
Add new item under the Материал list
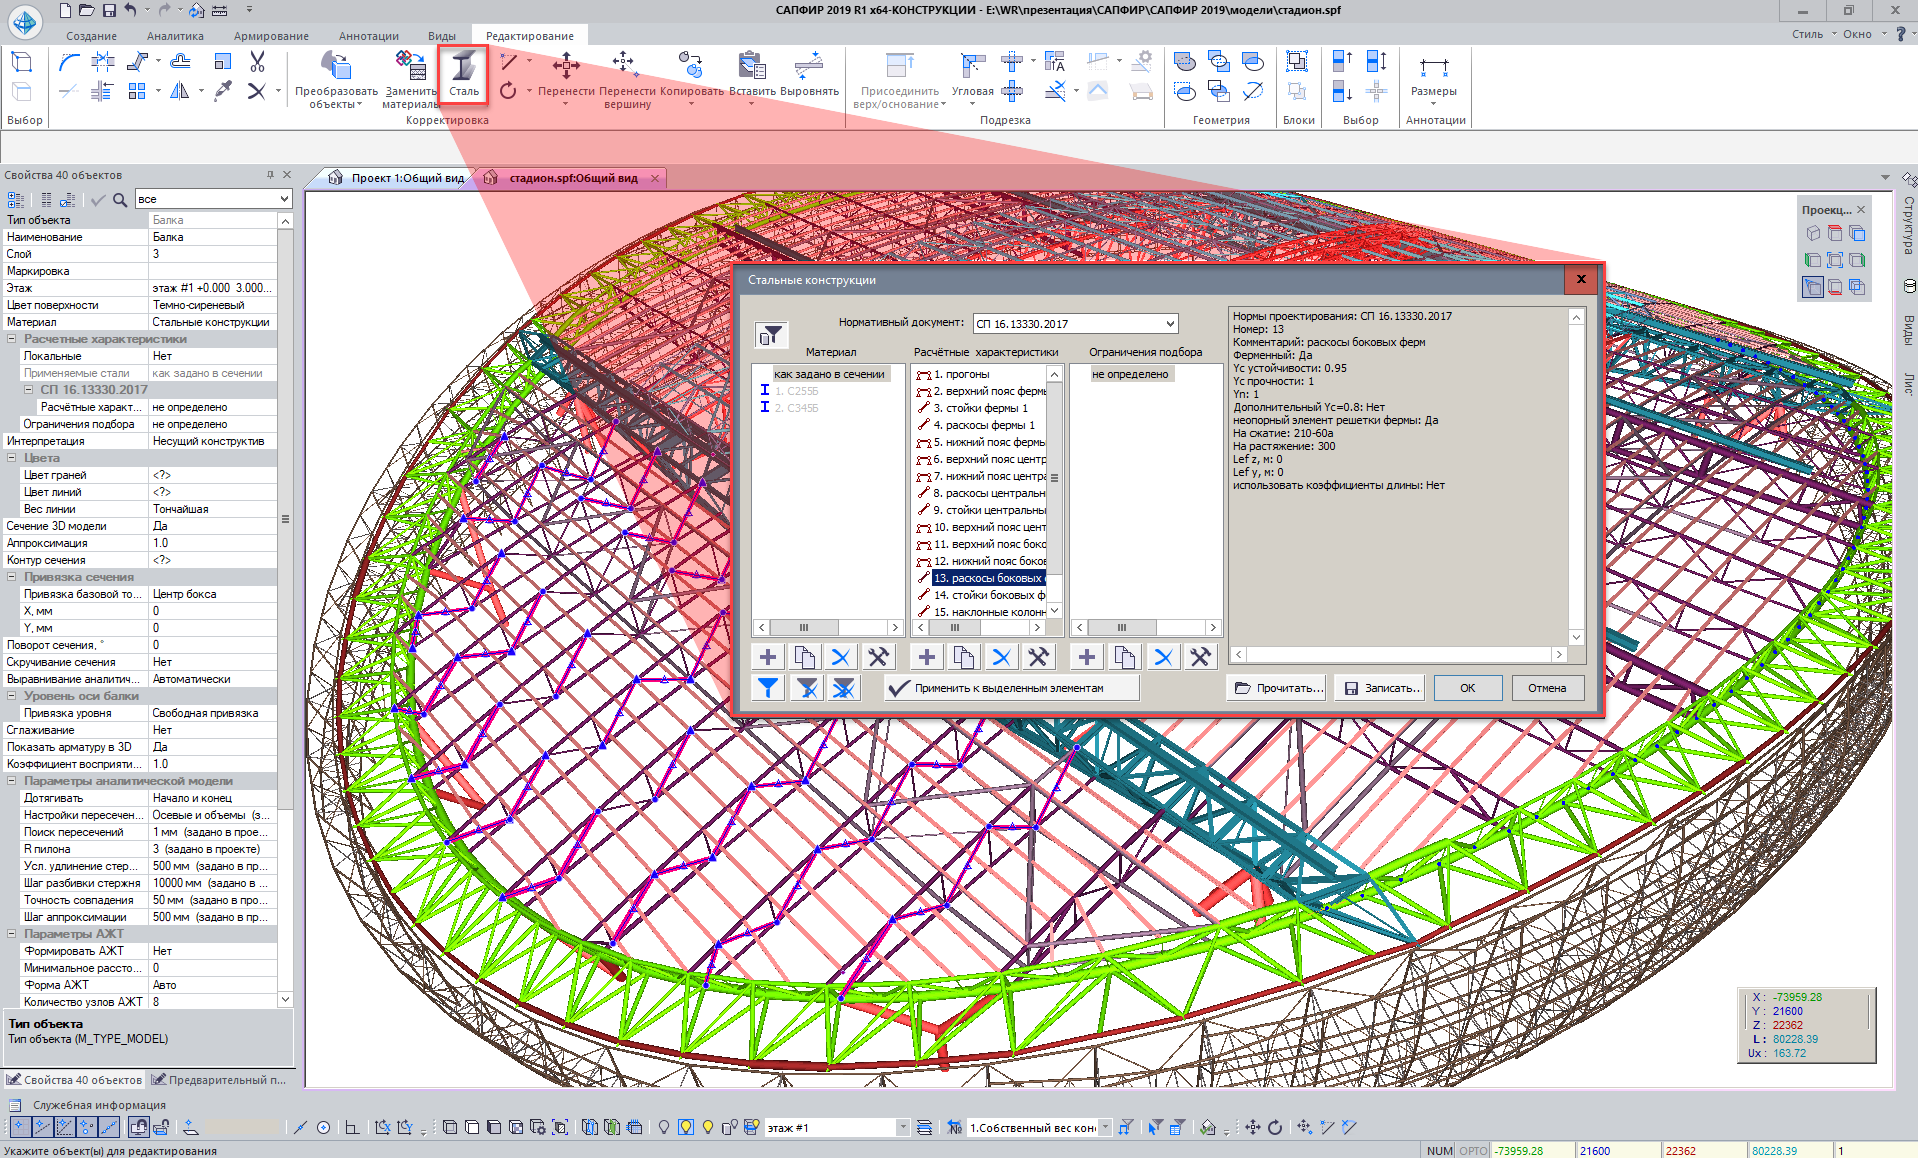767,657
